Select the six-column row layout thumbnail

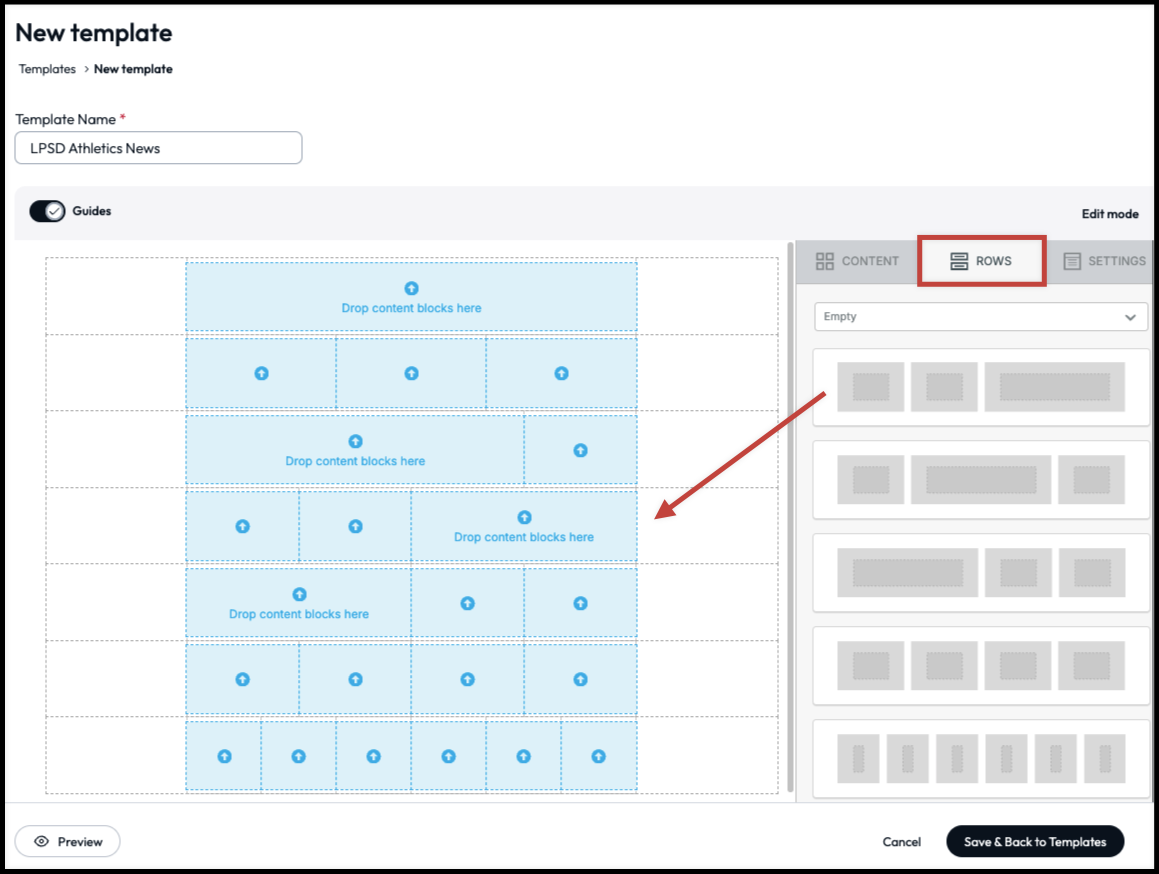981,758
